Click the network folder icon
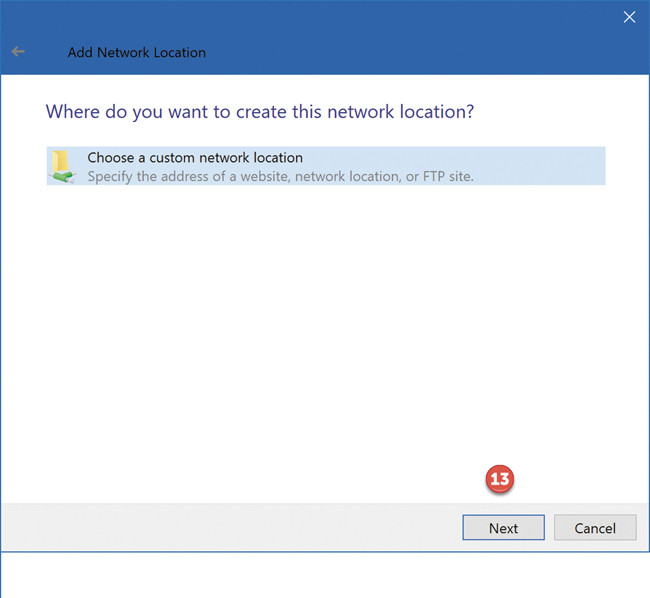 click(x=63, y=166)
